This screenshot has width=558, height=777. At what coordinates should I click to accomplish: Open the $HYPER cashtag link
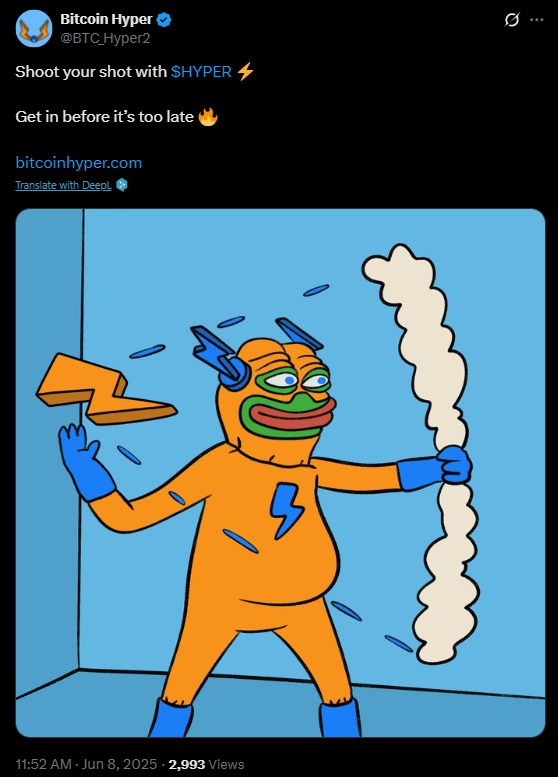pyautogui.click(x=201, y=72)
